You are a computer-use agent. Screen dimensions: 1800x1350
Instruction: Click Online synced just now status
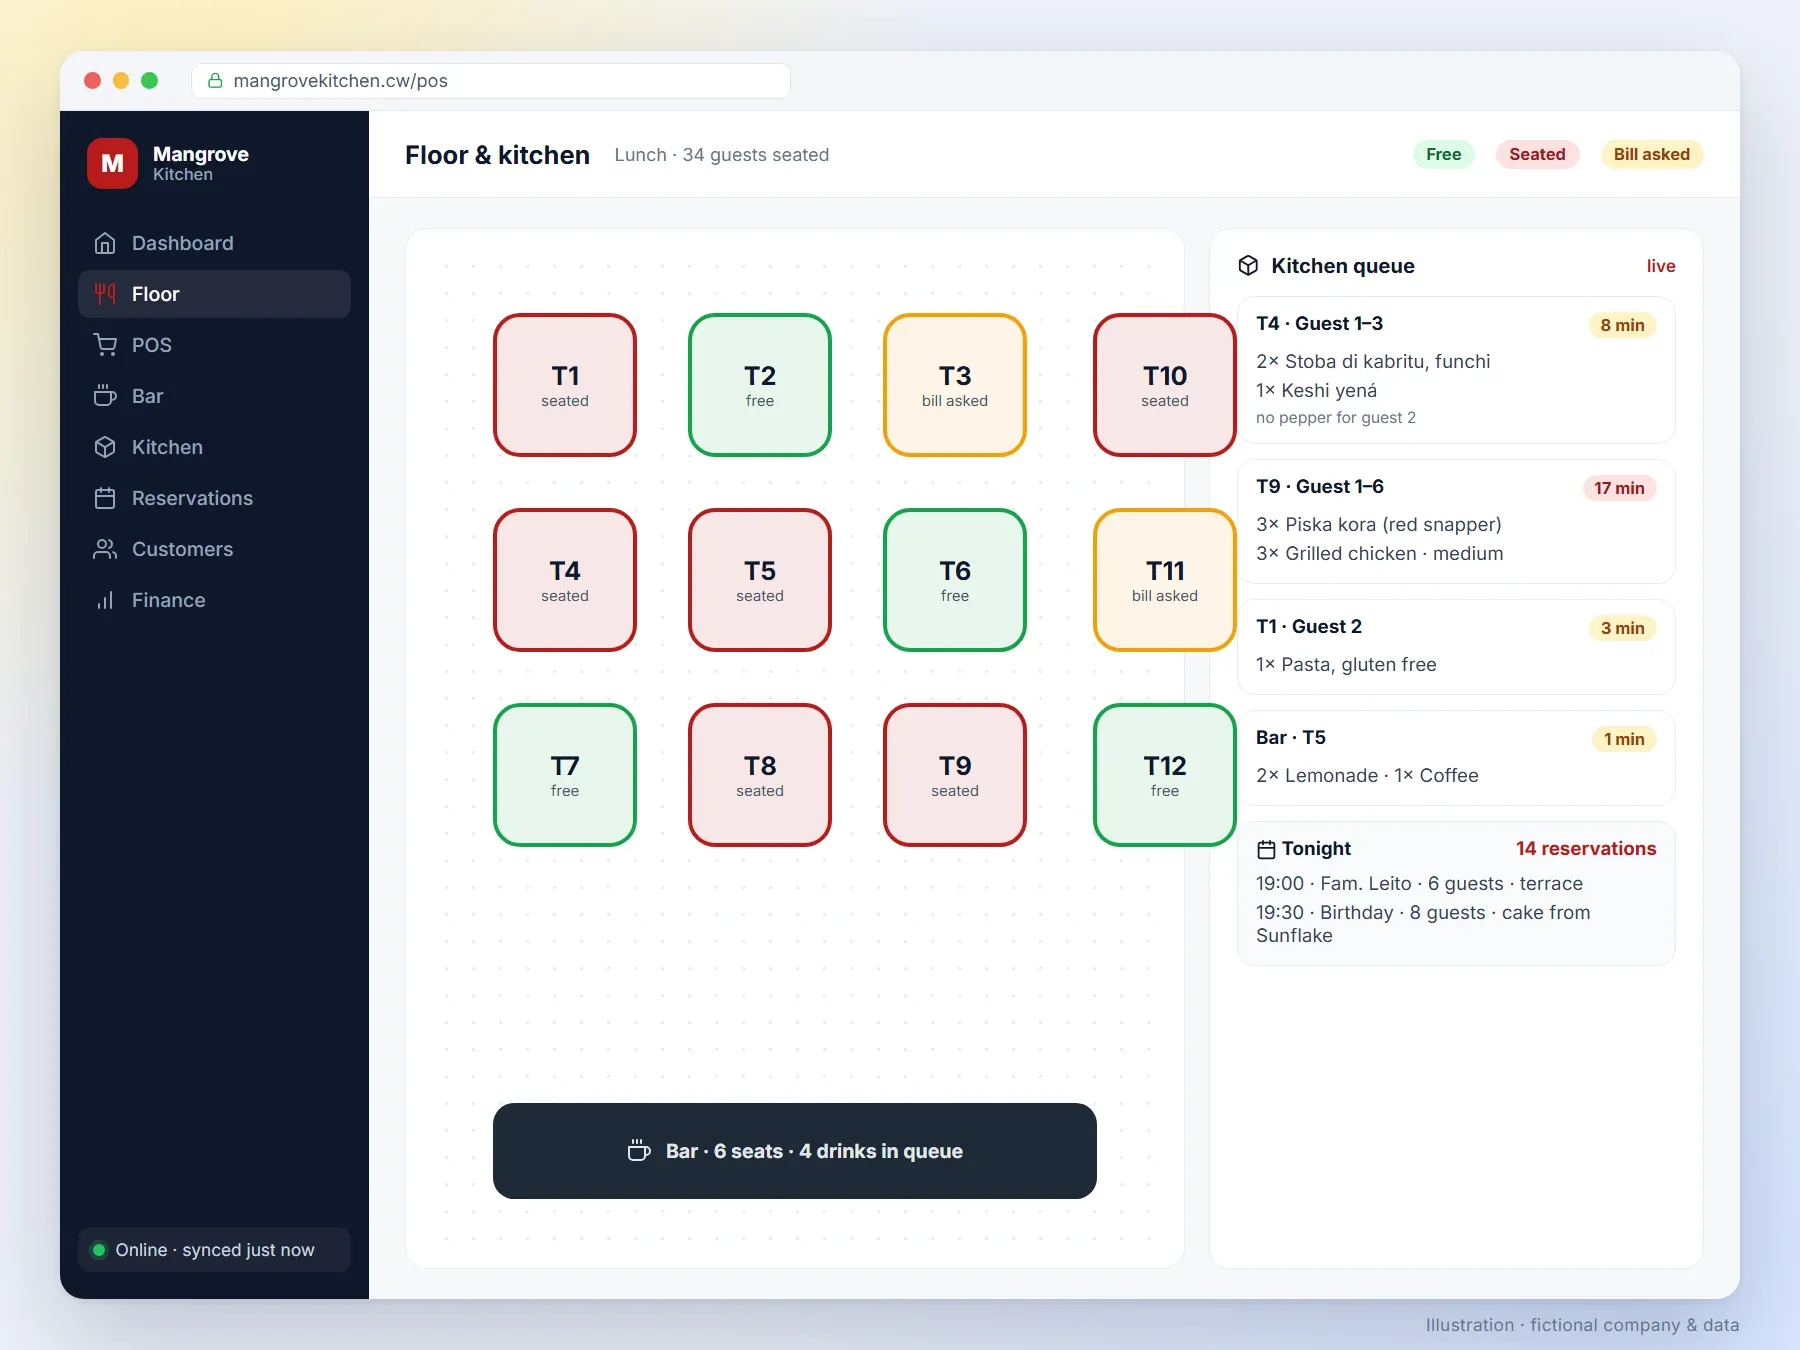pyautogui.click(x=214, y=1249)
